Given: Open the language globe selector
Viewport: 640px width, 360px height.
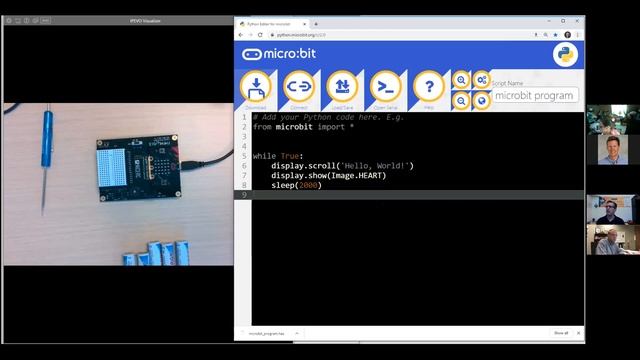Looking at the screenshot, I should tap(482, 101).
